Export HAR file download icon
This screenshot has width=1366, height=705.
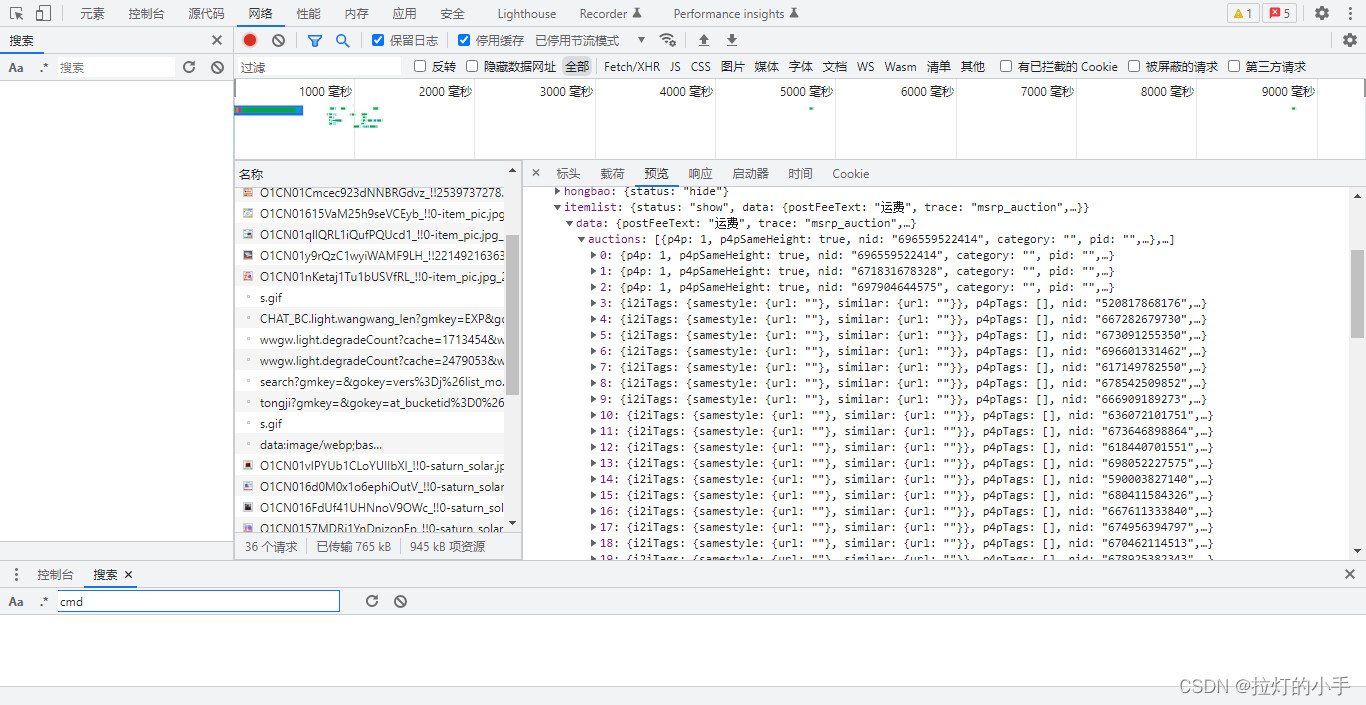(732, 40)
